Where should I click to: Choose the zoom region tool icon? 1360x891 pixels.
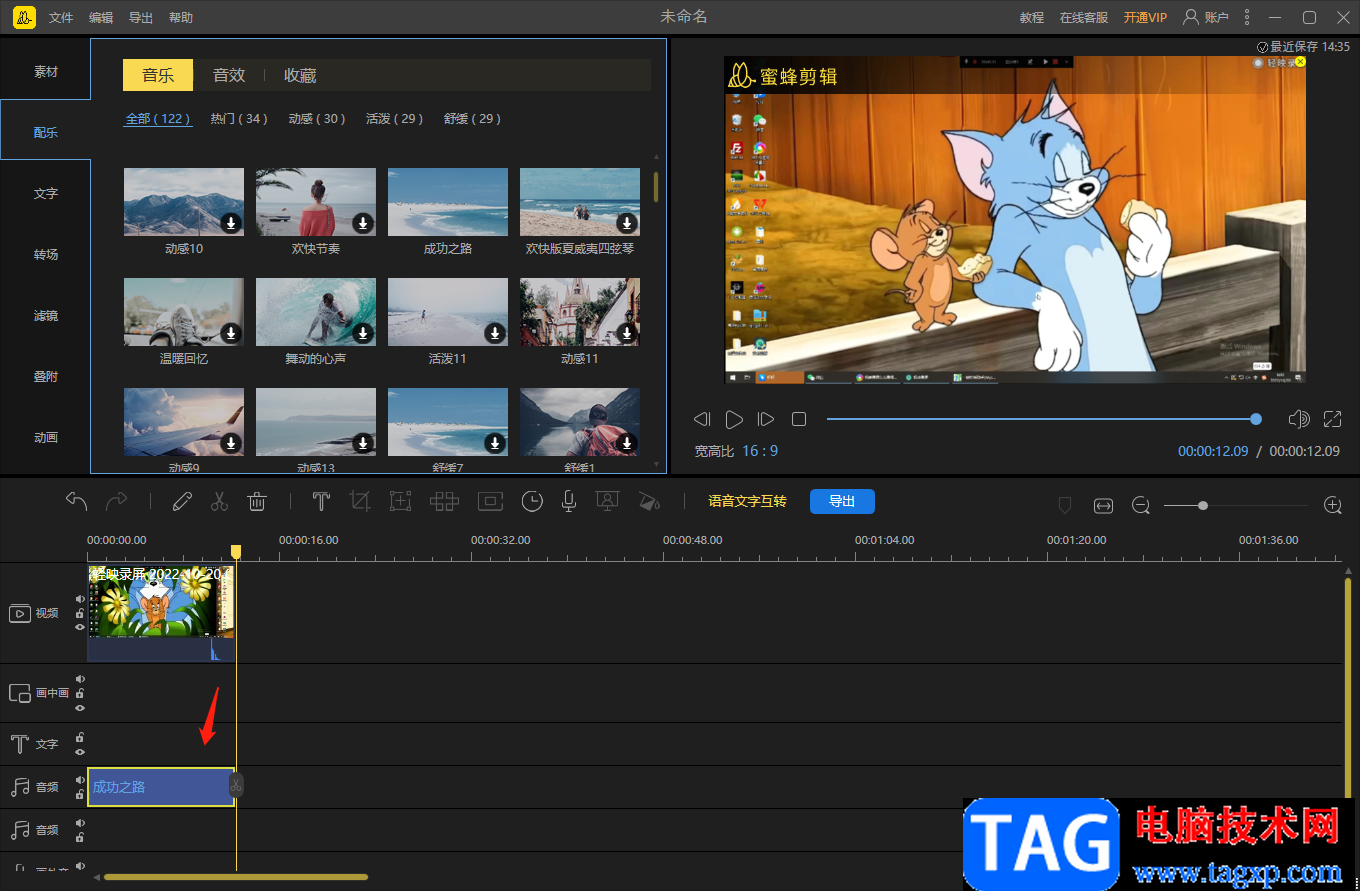(x=400, y=502)
